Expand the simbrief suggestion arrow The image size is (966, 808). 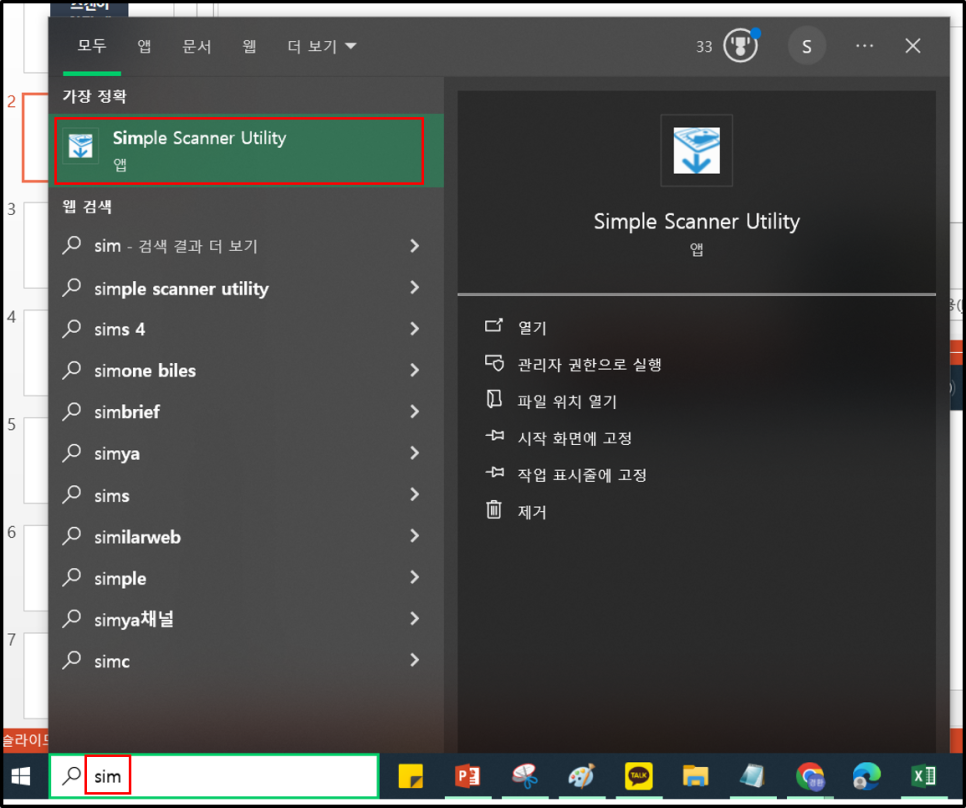click(x=414, y=412)
